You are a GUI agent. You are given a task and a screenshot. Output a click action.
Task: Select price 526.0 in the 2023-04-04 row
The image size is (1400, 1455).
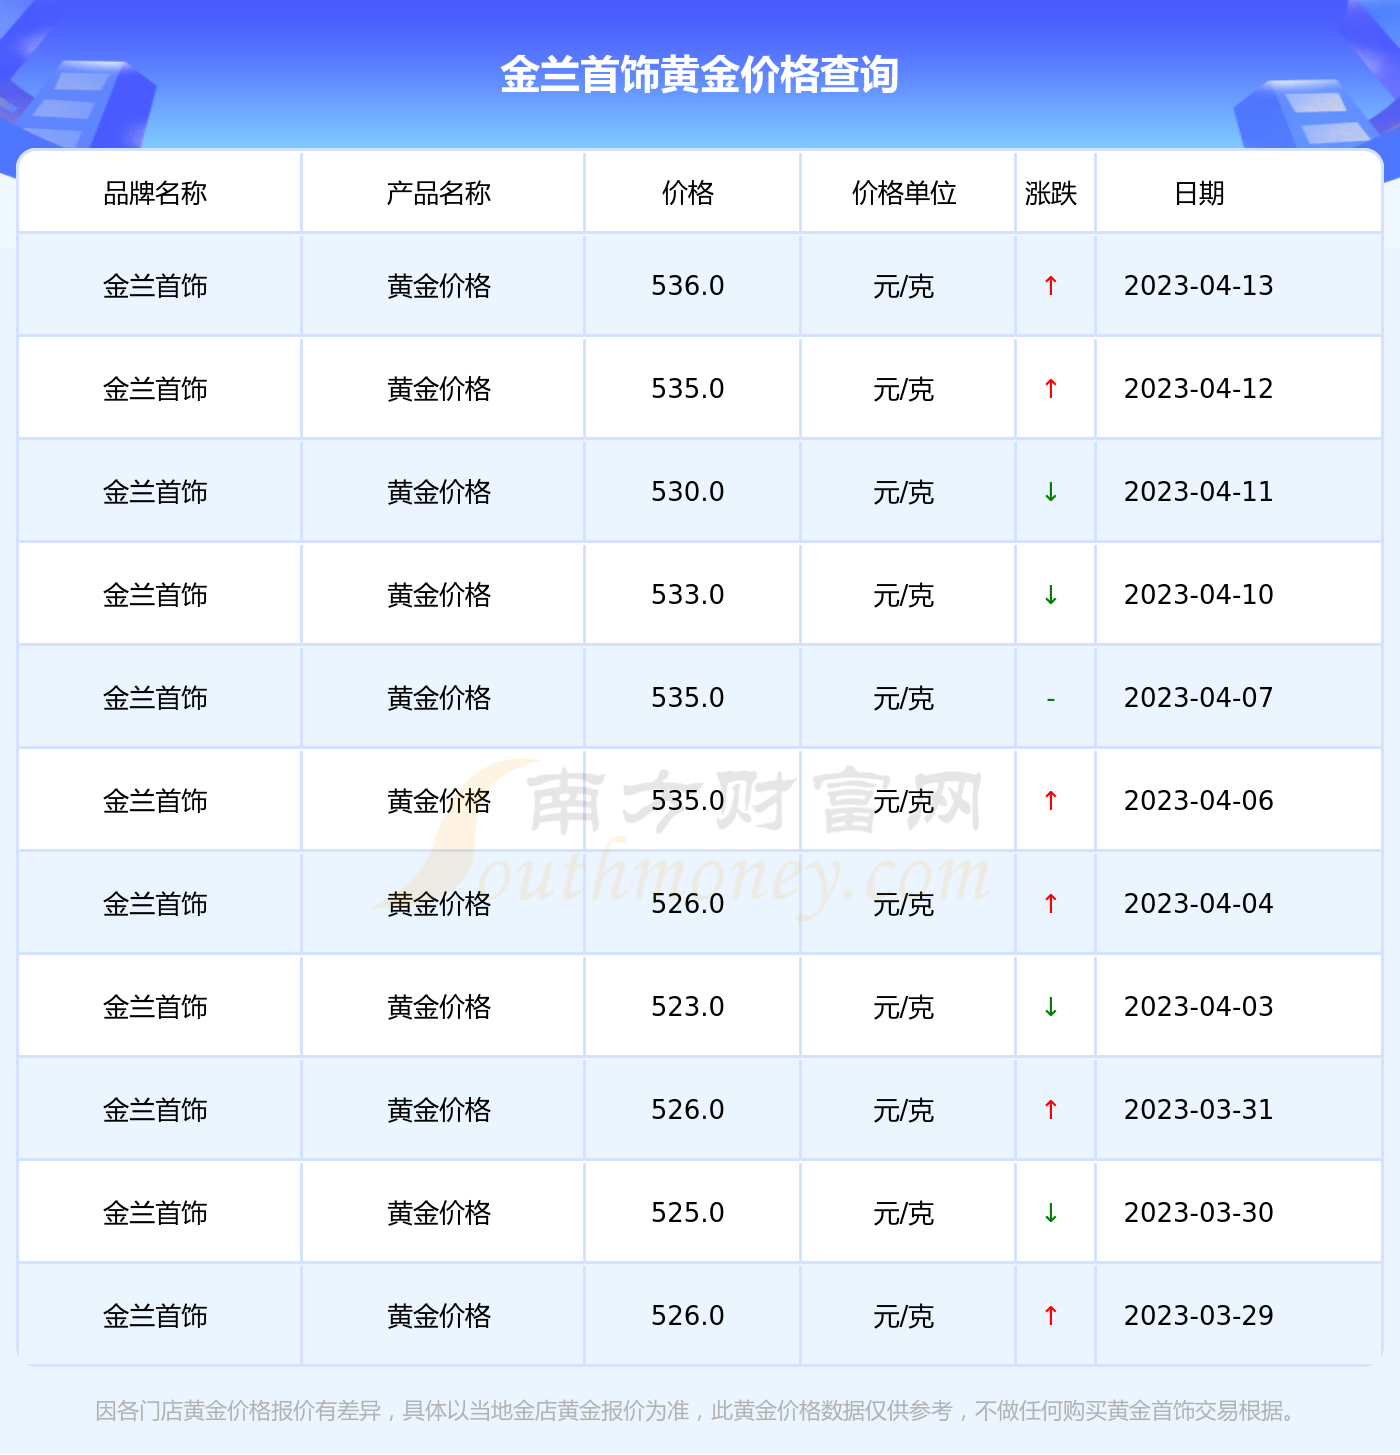point(688,904)
